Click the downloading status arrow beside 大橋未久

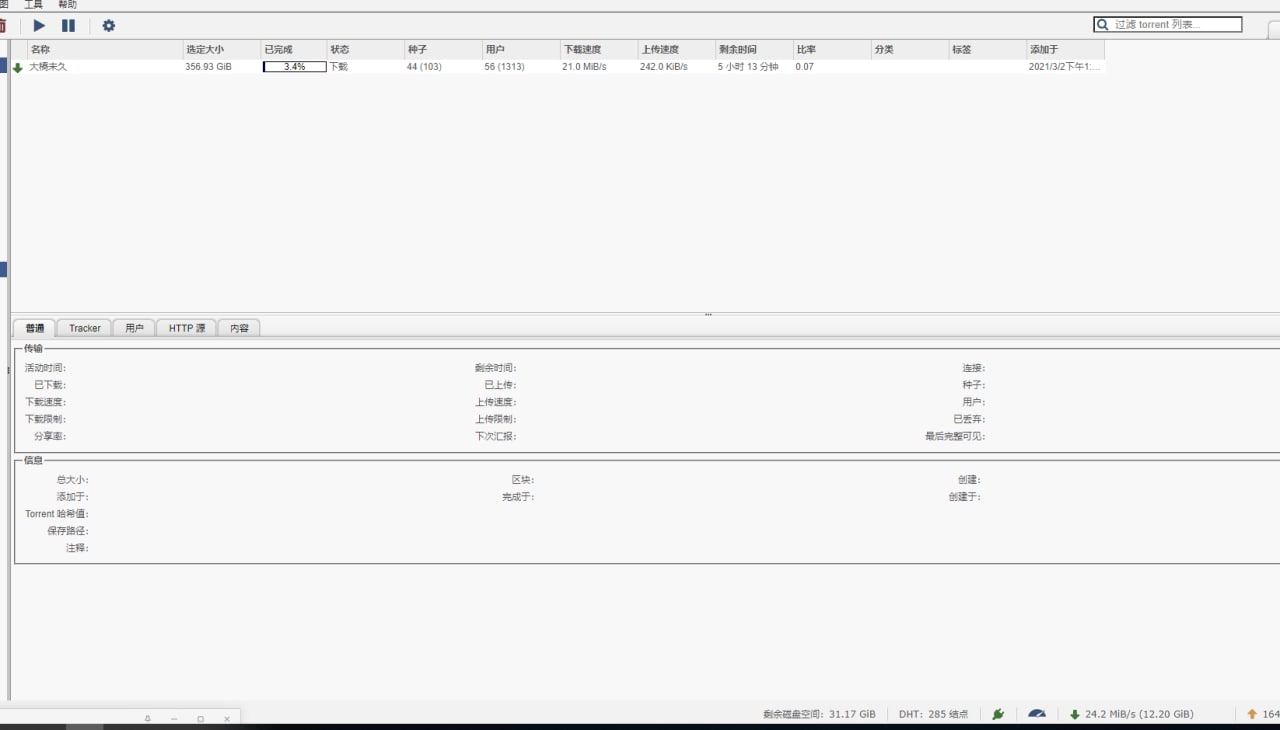pyautogui.click(x=18, y=67)
